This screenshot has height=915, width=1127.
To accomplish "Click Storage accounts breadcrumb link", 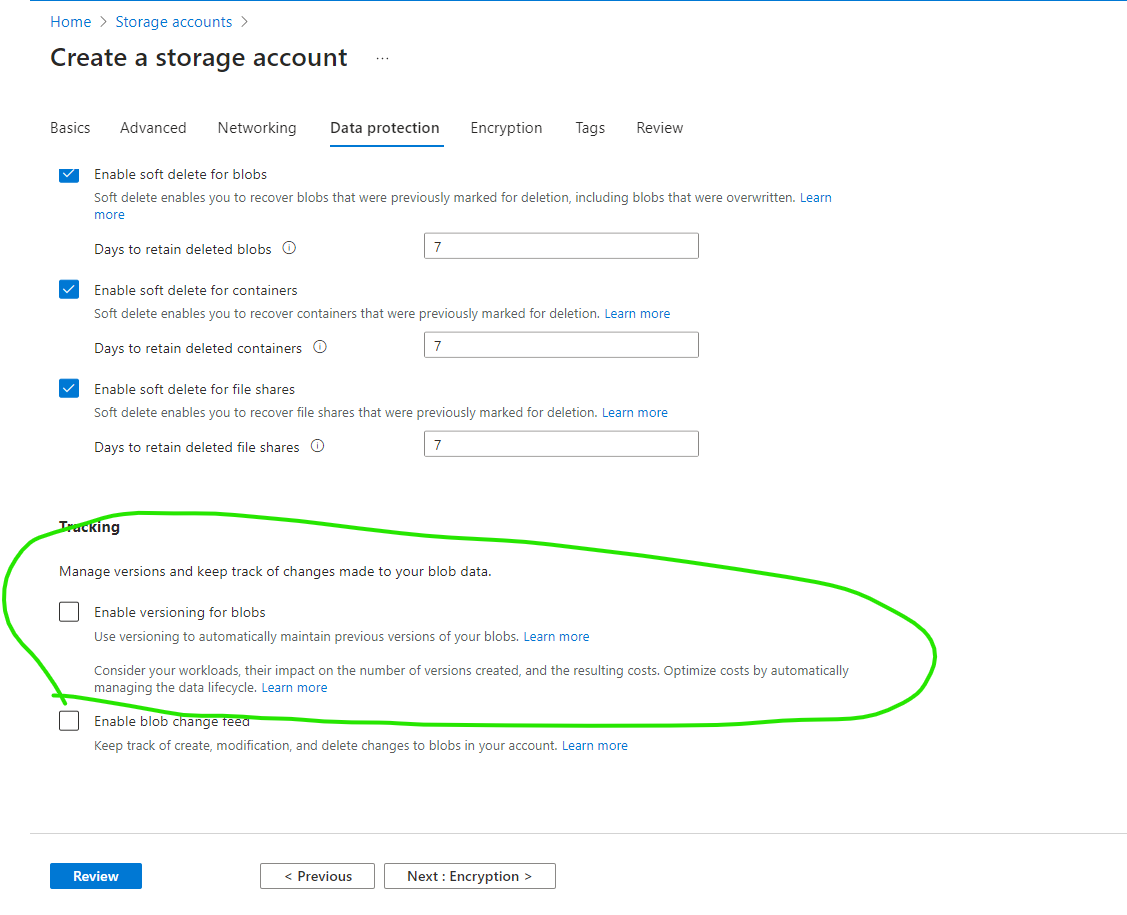I will pyautogui.click(x=174, y=22).
